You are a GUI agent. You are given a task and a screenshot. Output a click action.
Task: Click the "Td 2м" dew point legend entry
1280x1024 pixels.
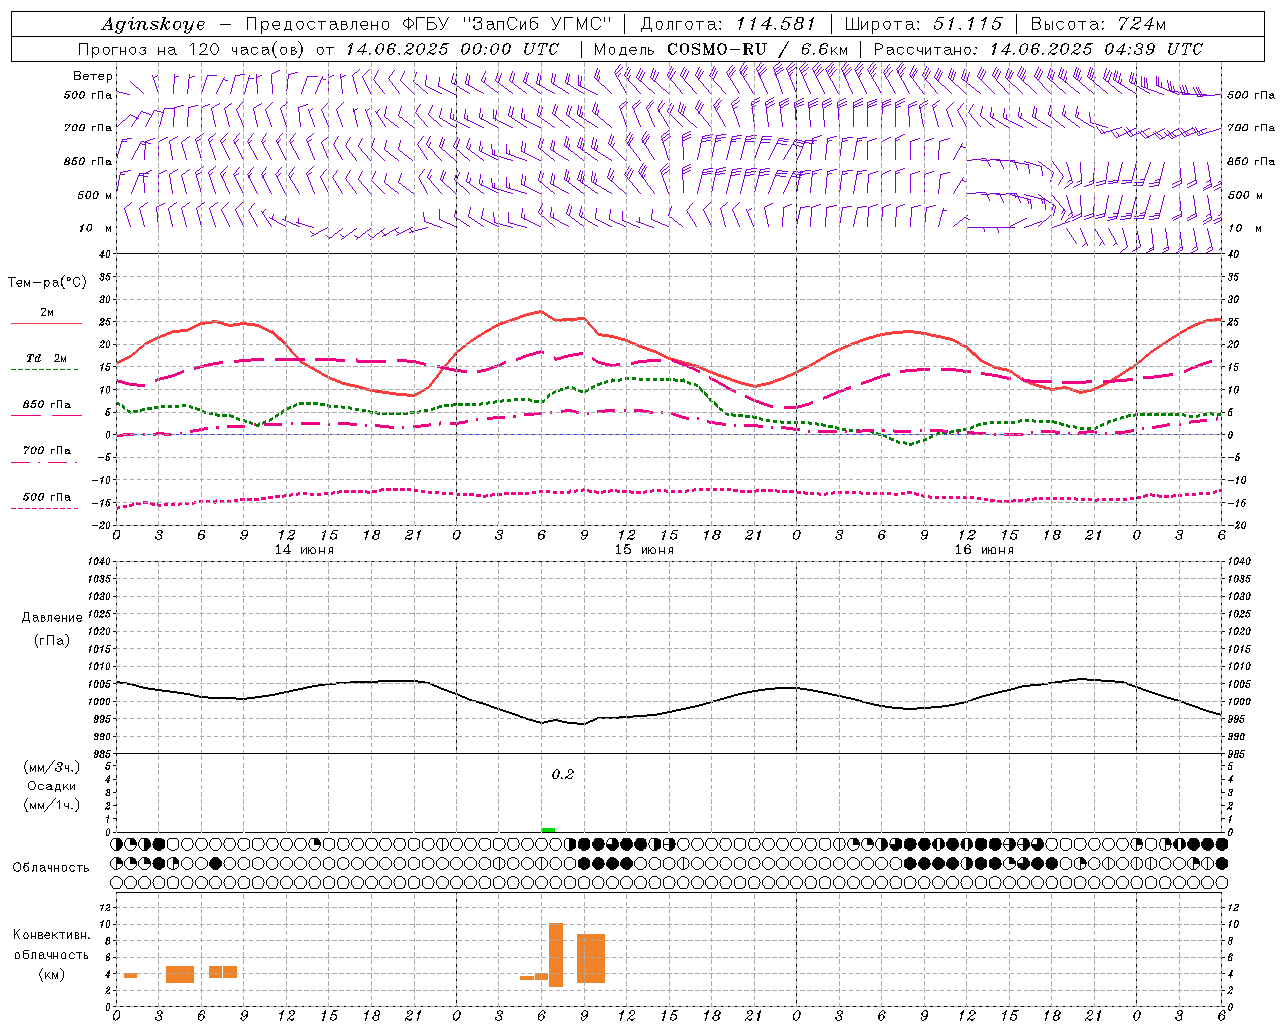click(46, 358)
